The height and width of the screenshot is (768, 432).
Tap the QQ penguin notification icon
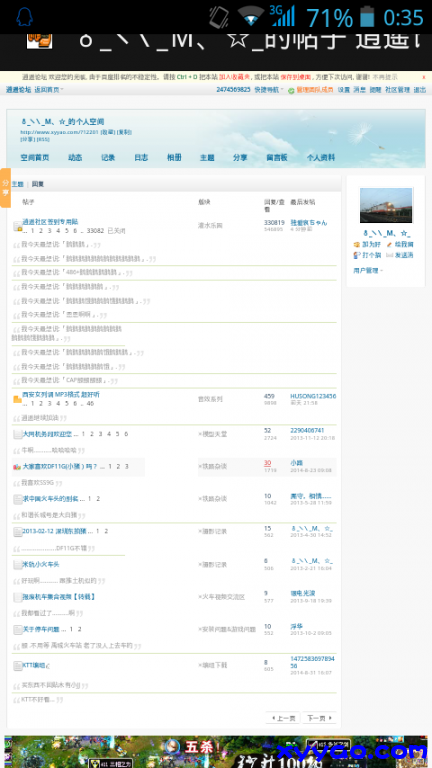(x=24, y=17)
